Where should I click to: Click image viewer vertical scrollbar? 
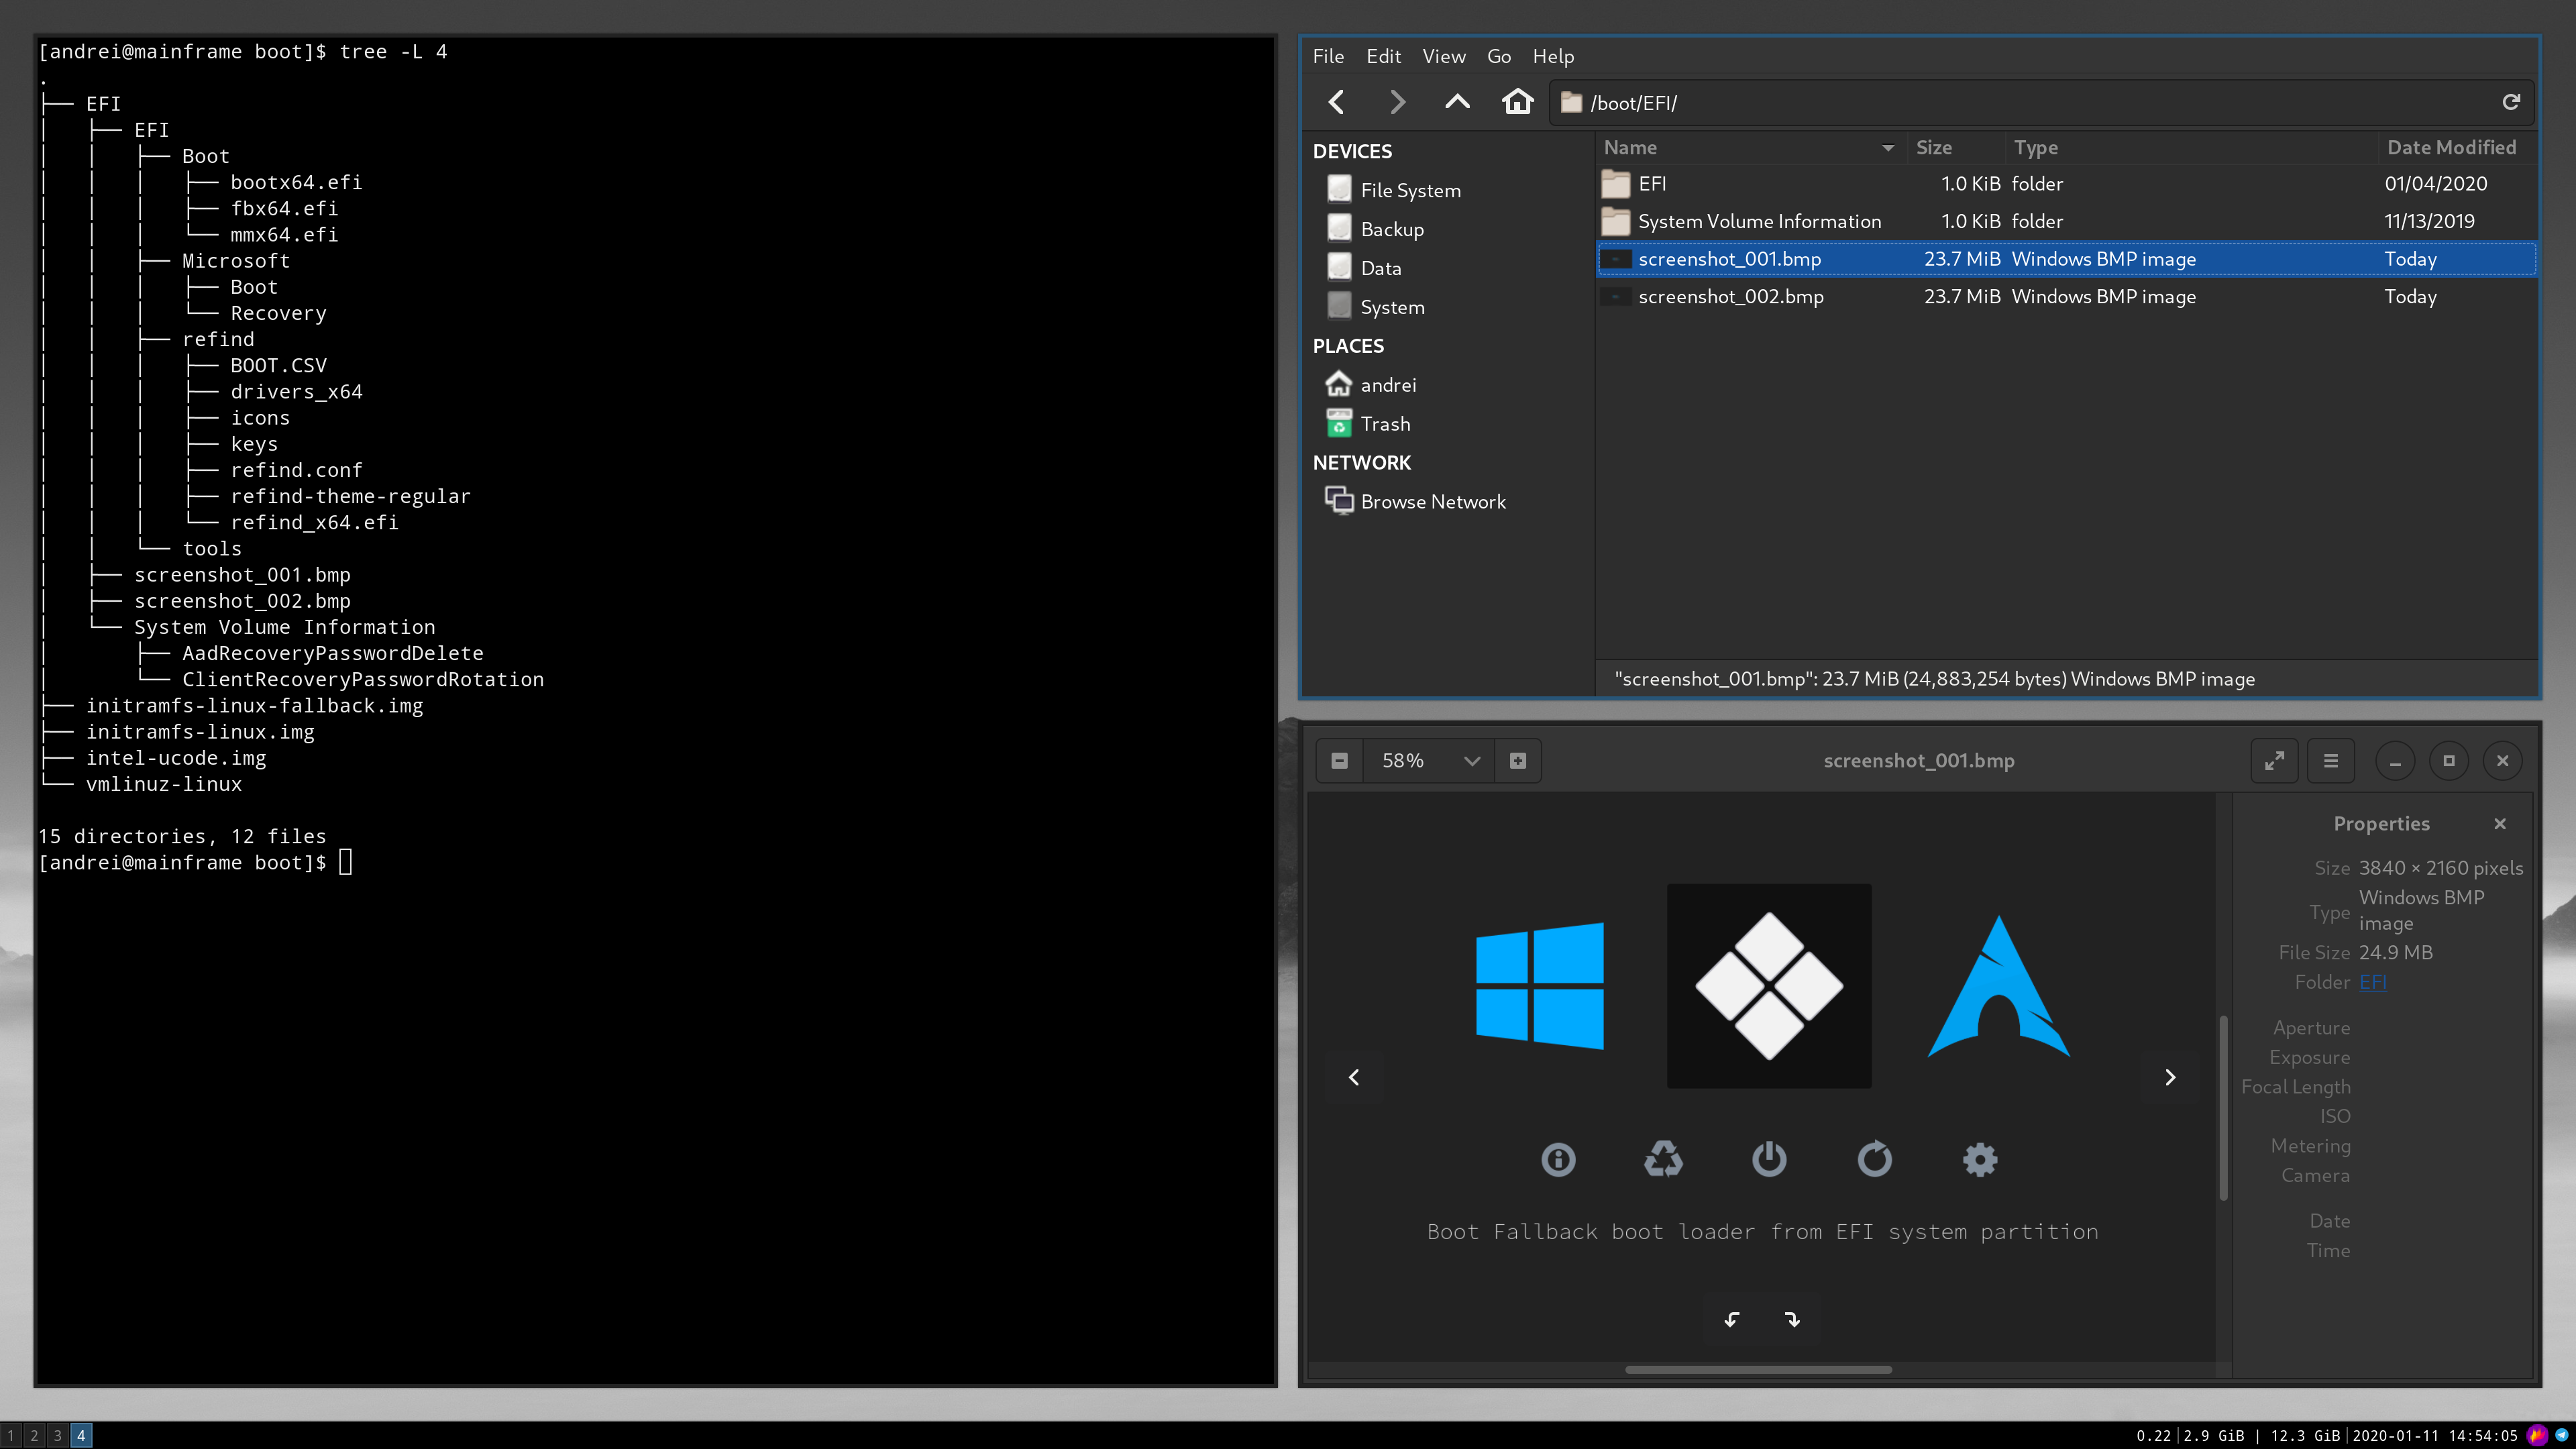pos(2223,1108)
